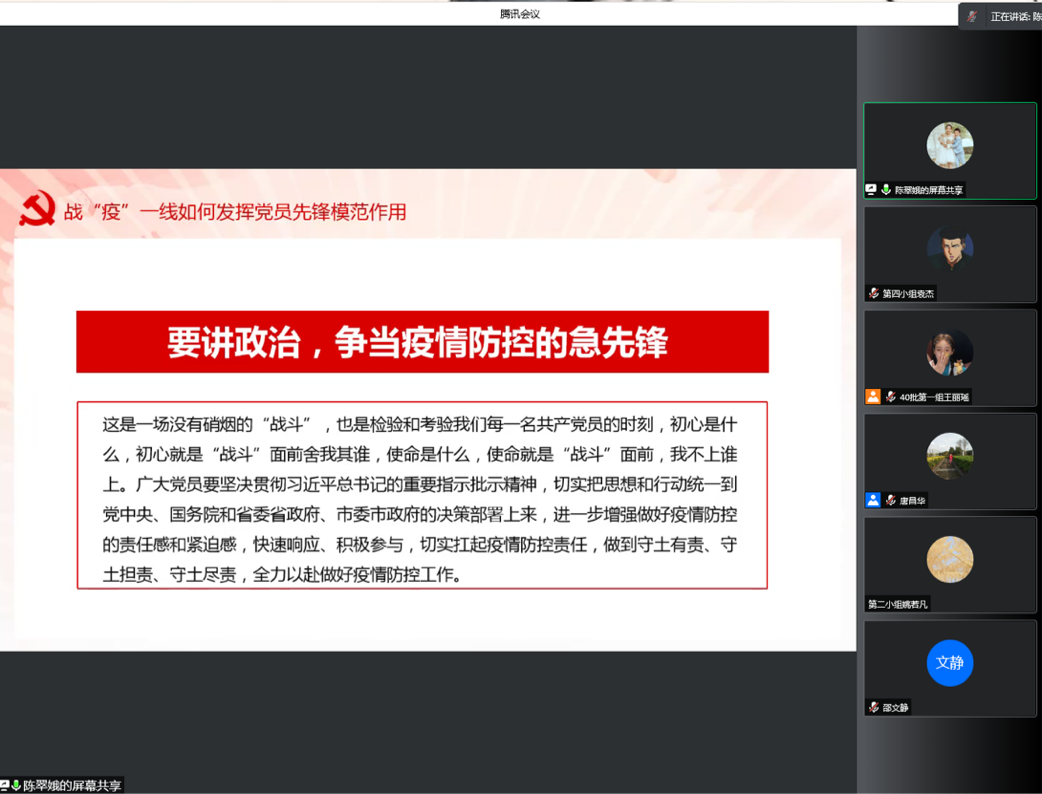This screenshot has height=794, width=1042.
Task: Click the microphone icon in 正在讲话 indicator
Action: [x=973, y=16]
